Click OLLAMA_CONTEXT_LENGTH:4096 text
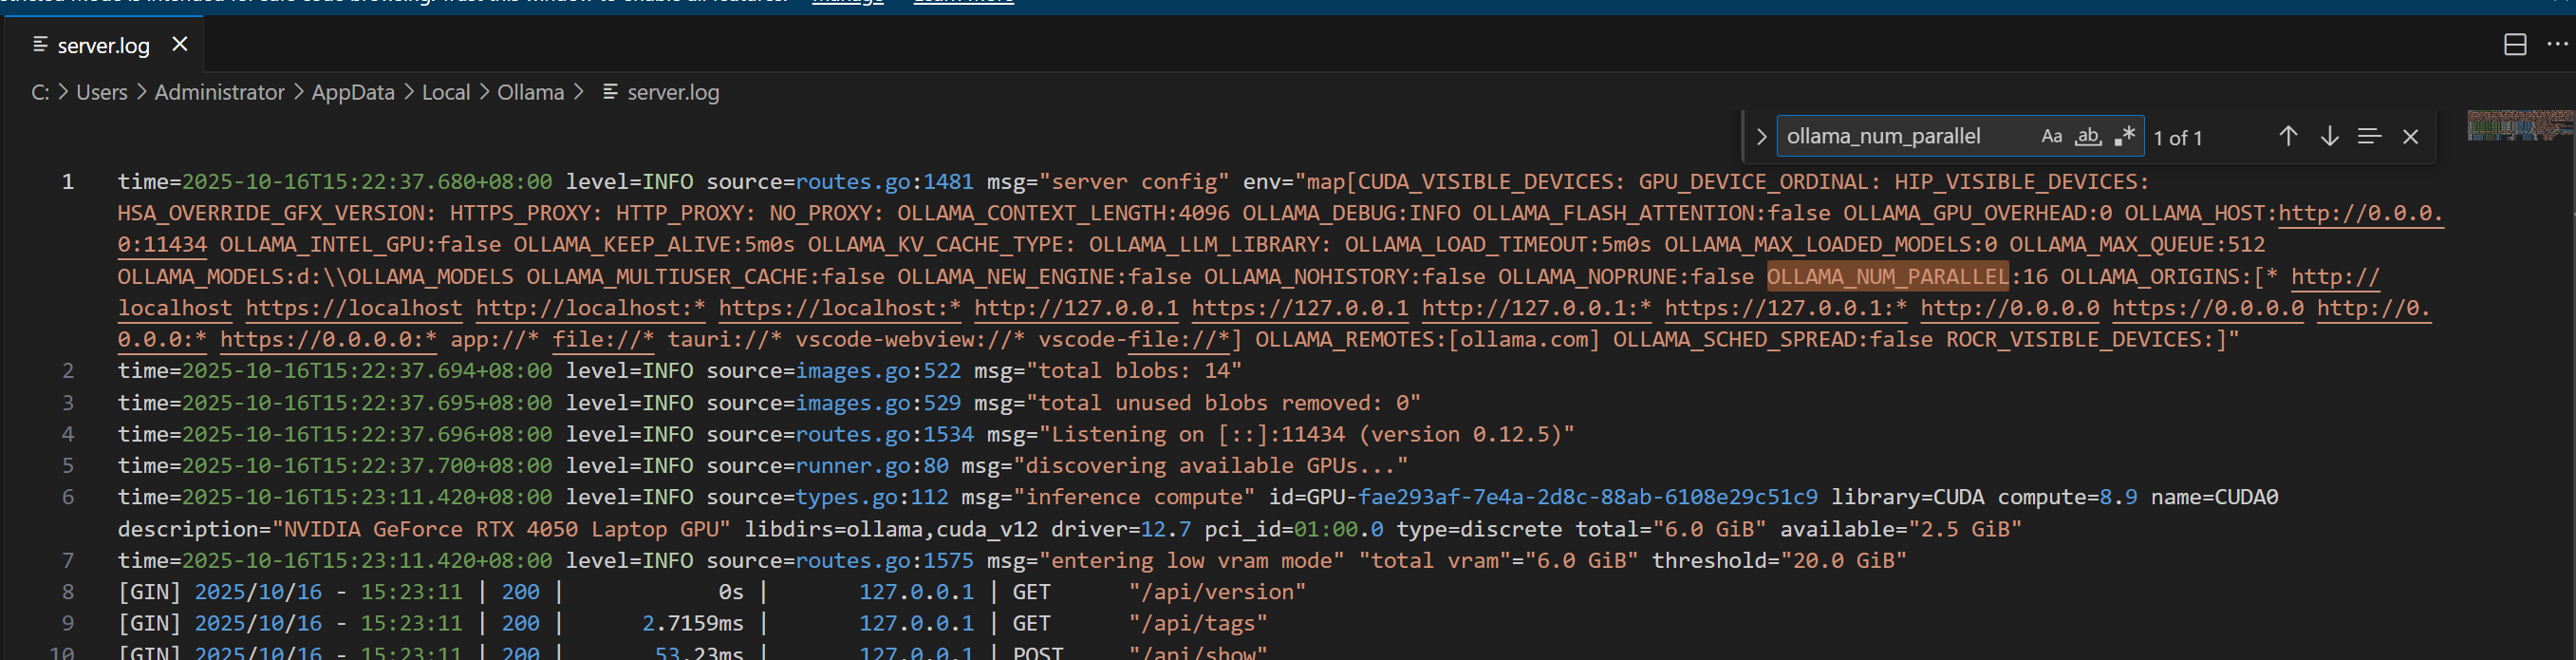 [x=1064, y=213]
